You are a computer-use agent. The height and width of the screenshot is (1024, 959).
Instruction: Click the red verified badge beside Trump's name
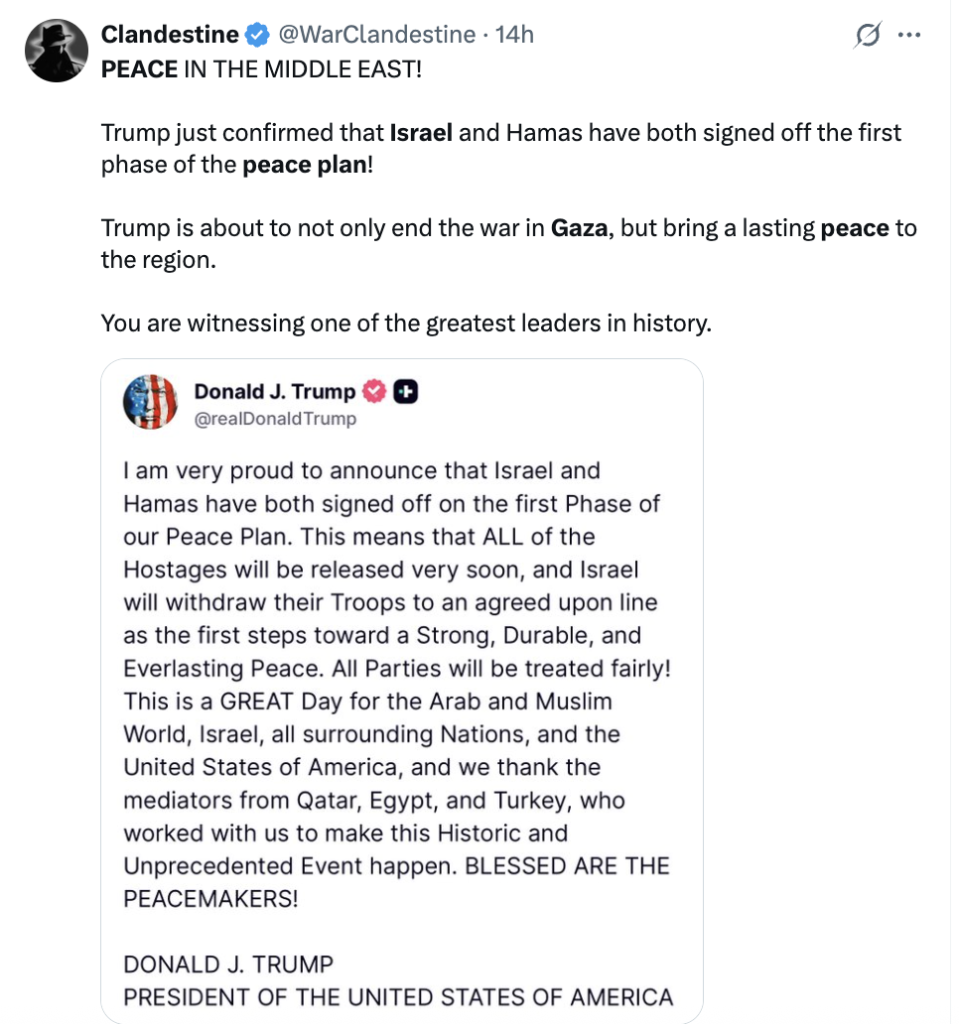click(374, 392)
